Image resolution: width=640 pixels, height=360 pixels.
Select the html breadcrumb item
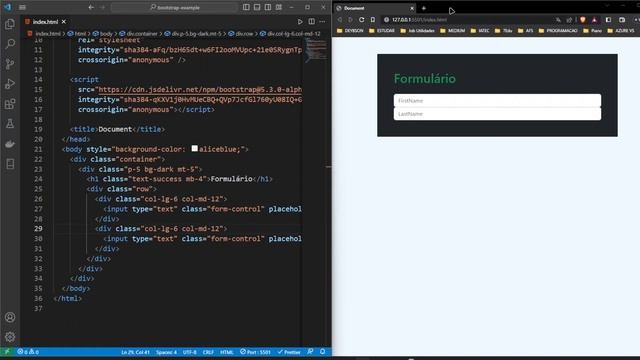(x=77, y=34)
